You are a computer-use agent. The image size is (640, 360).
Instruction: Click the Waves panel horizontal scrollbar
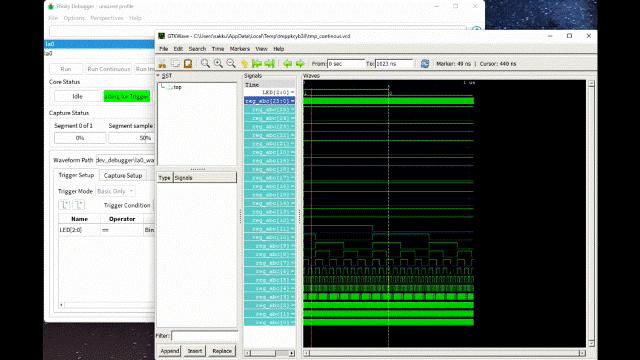coord(444,353)
